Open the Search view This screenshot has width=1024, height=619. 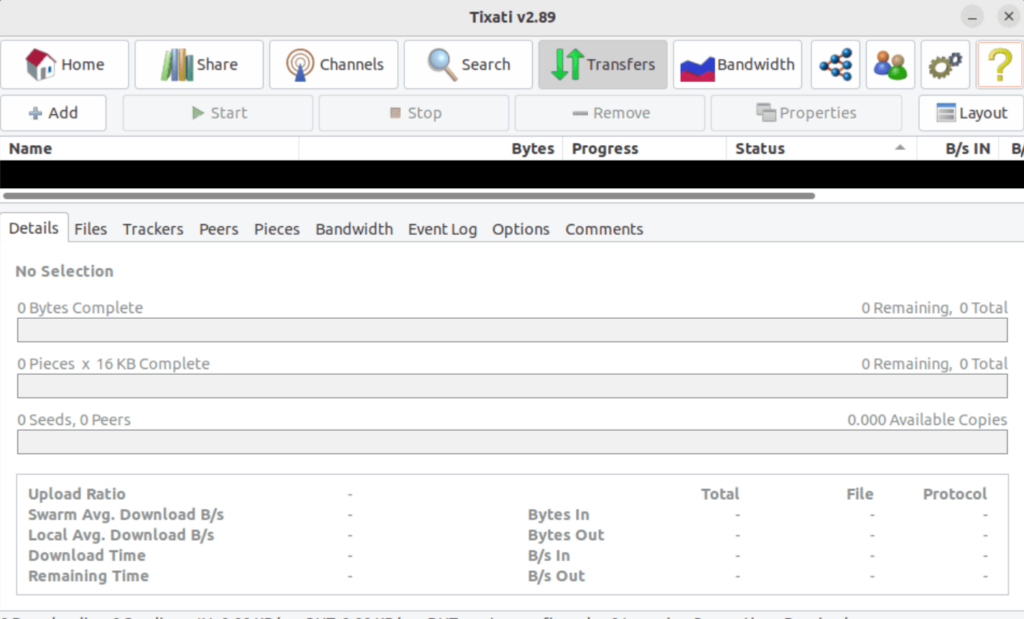pyautogui.click(x=468, y=65)
